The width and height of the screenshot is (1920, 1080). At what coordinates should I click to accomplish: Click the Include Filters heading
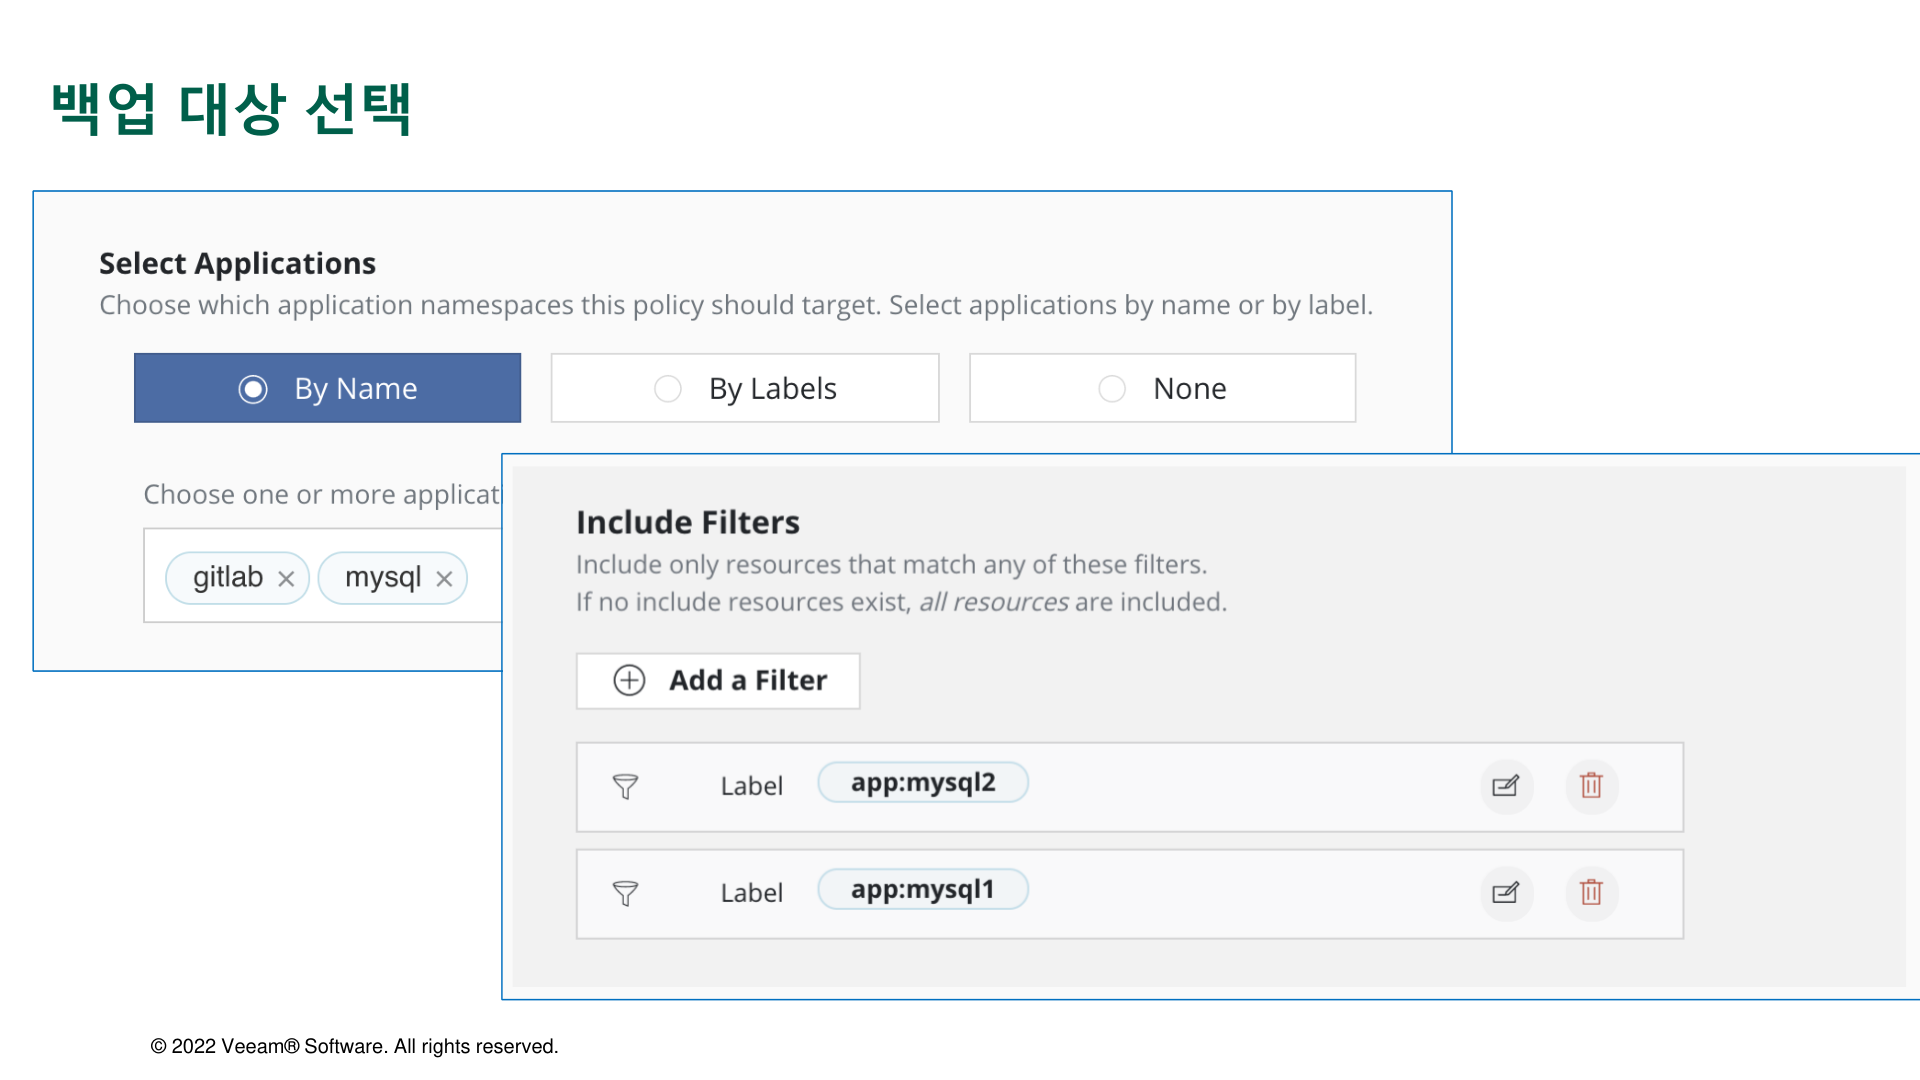click(688, 522)
